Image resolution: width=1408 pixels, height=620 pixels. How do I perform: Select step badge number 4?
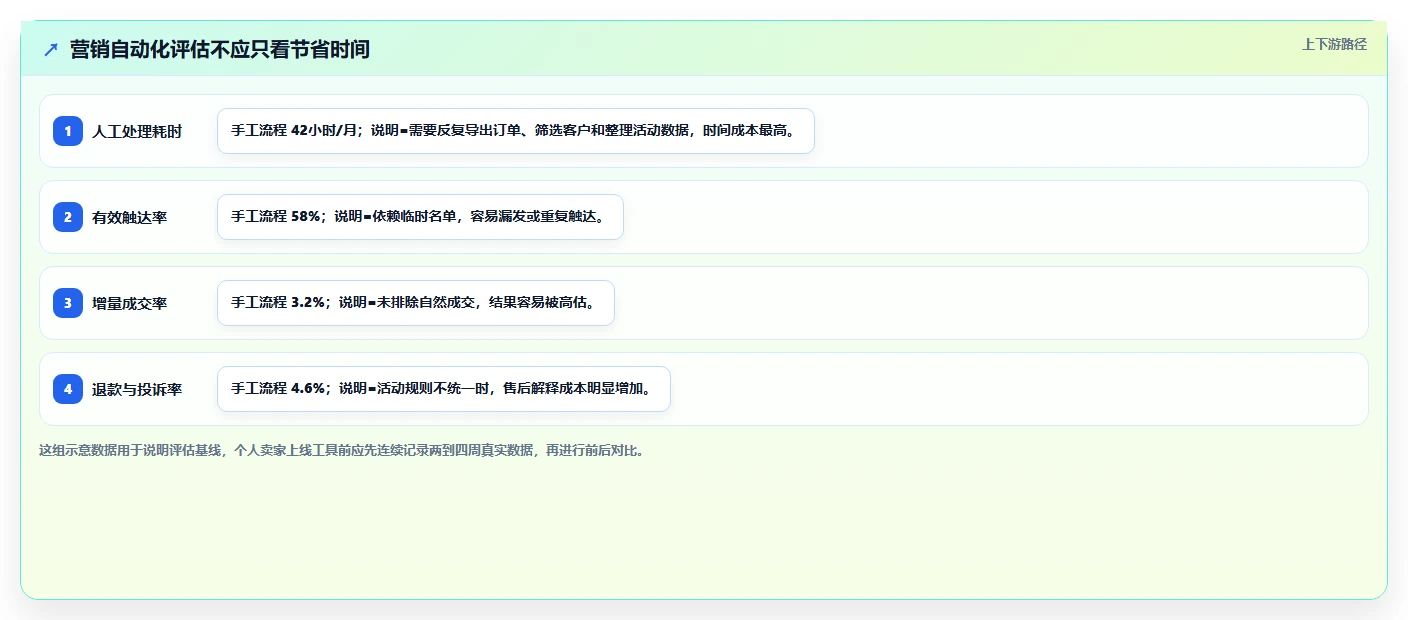(68, 389)
